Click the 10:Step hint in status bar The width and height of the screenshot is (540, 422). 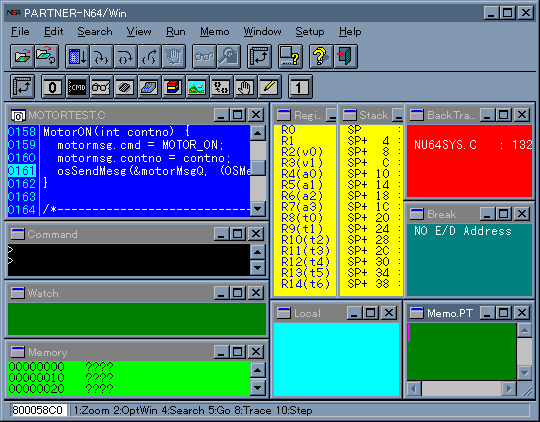click(294, 410)
